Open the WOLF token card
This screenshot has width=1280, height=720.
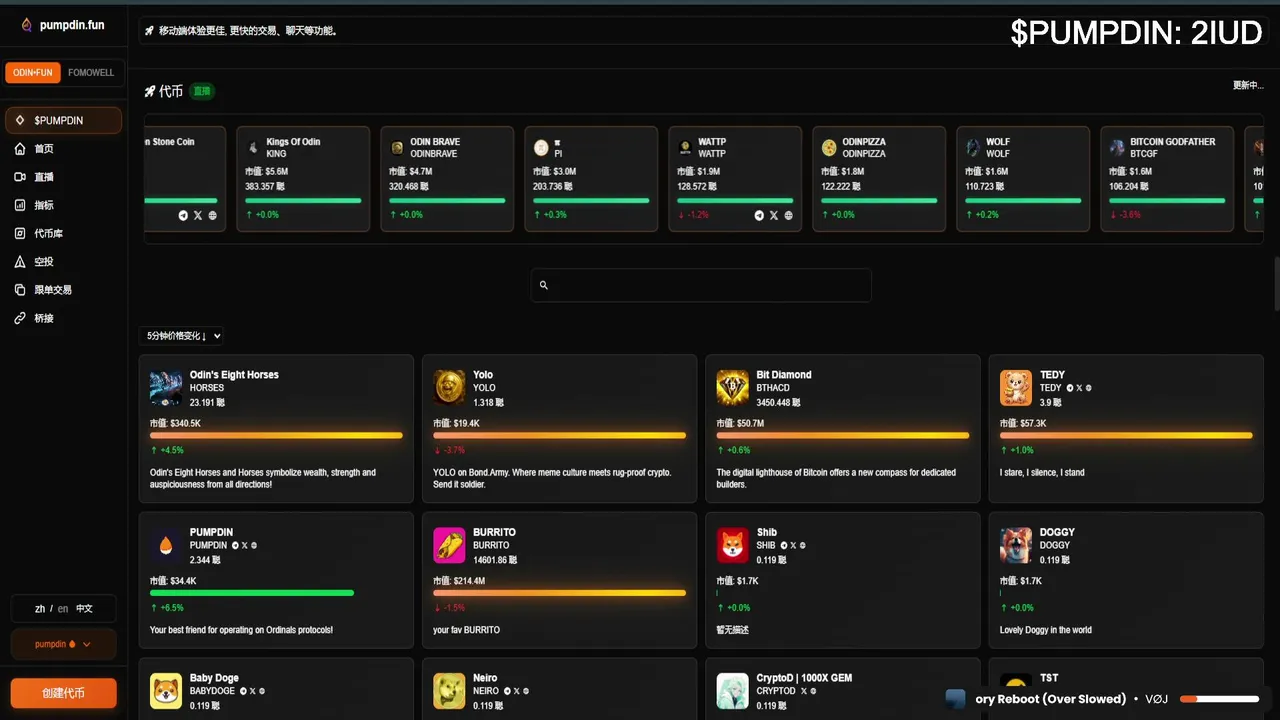[x=1023, y=179]
